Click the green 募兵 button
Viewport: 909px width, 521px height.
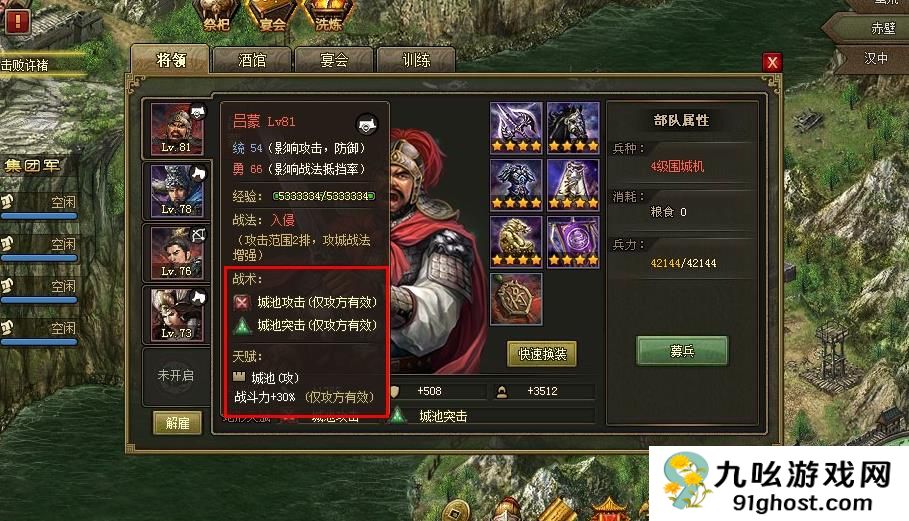pyautogui.click(x=682, y=351)
